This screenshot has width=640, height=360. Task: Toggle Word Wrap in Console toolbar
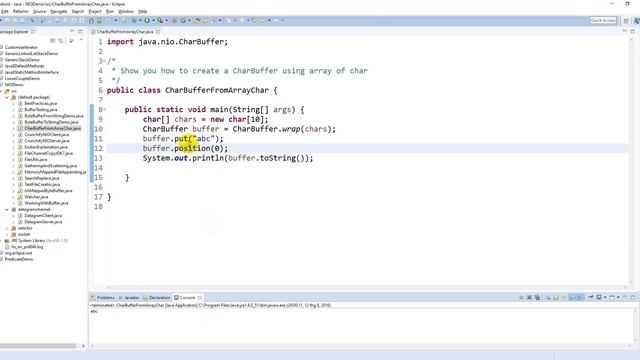click(564, 298)
